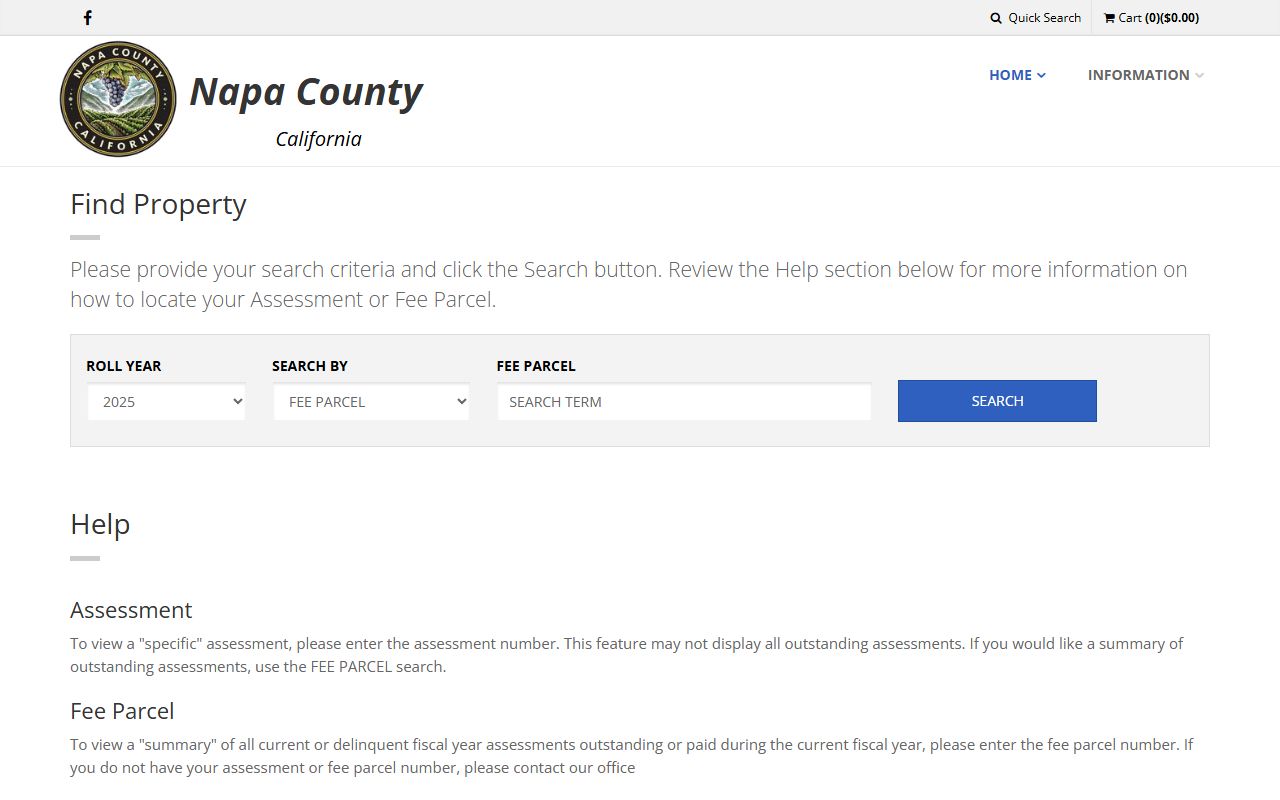Click the Search Term input field
The width and height of the screenshot is (1280, 800).
coord(684,401)
